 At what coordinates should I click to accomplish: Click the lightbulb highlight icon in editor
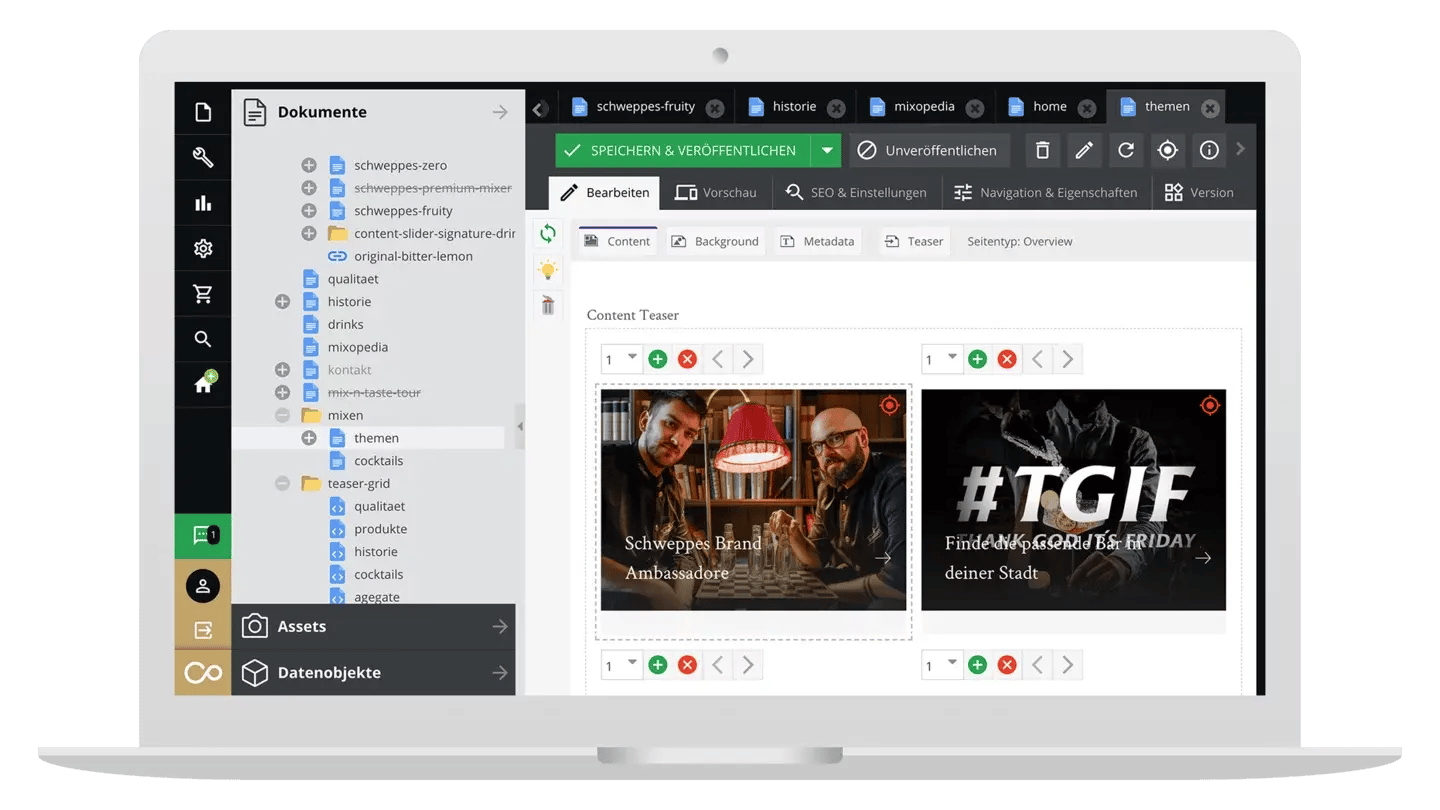[547, 270]
